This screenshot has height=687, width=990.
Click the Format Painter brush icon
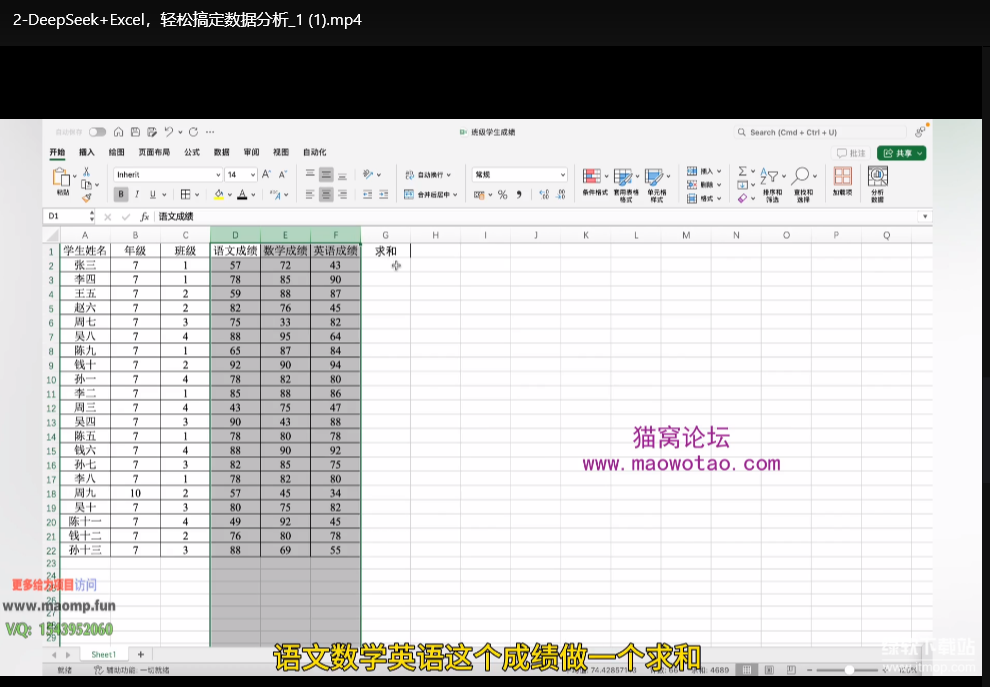click(x=86, y=197)
